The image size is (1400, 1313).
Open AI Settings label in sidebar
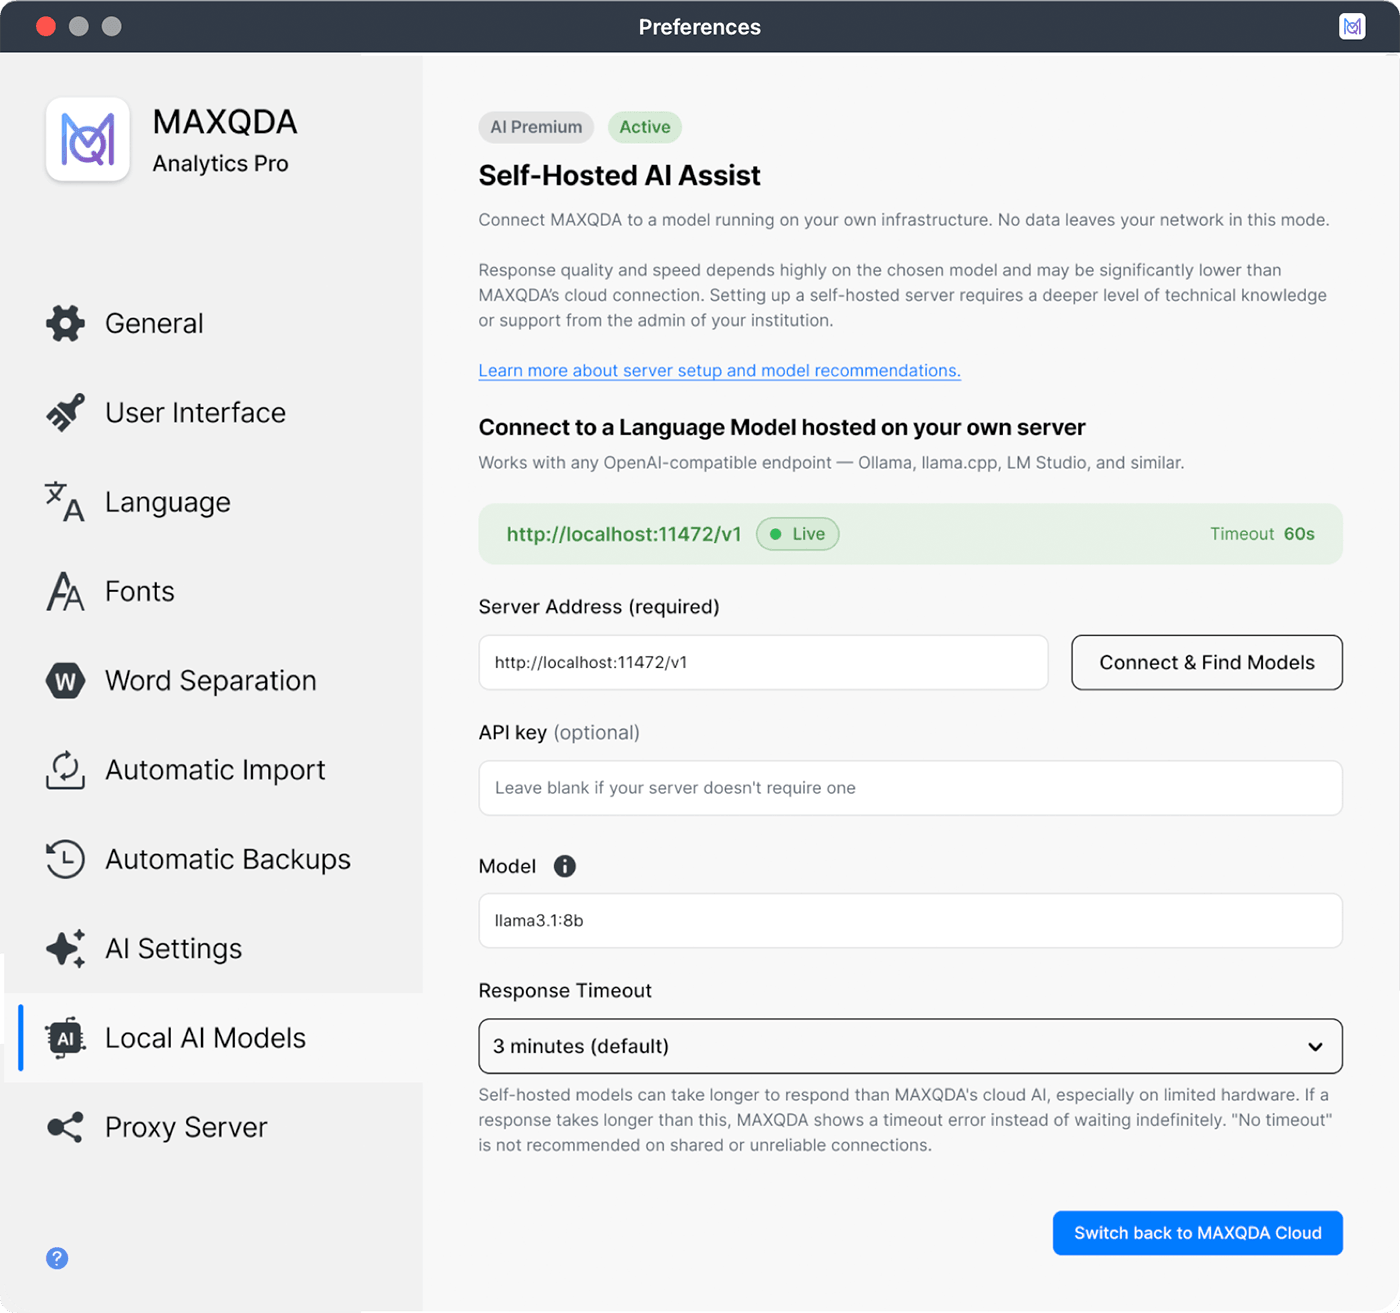point(174,948)
